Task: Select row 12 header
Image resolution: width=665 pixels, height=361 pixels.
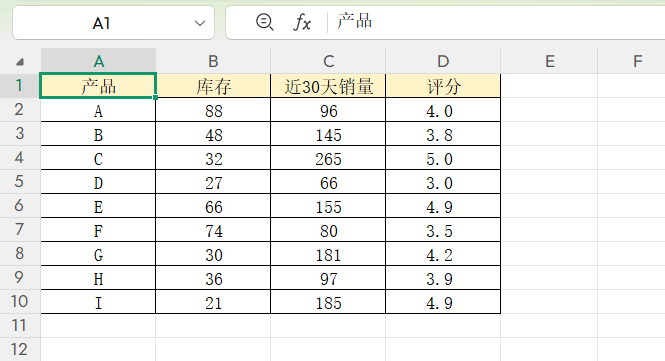Action: tap(20, 349)
